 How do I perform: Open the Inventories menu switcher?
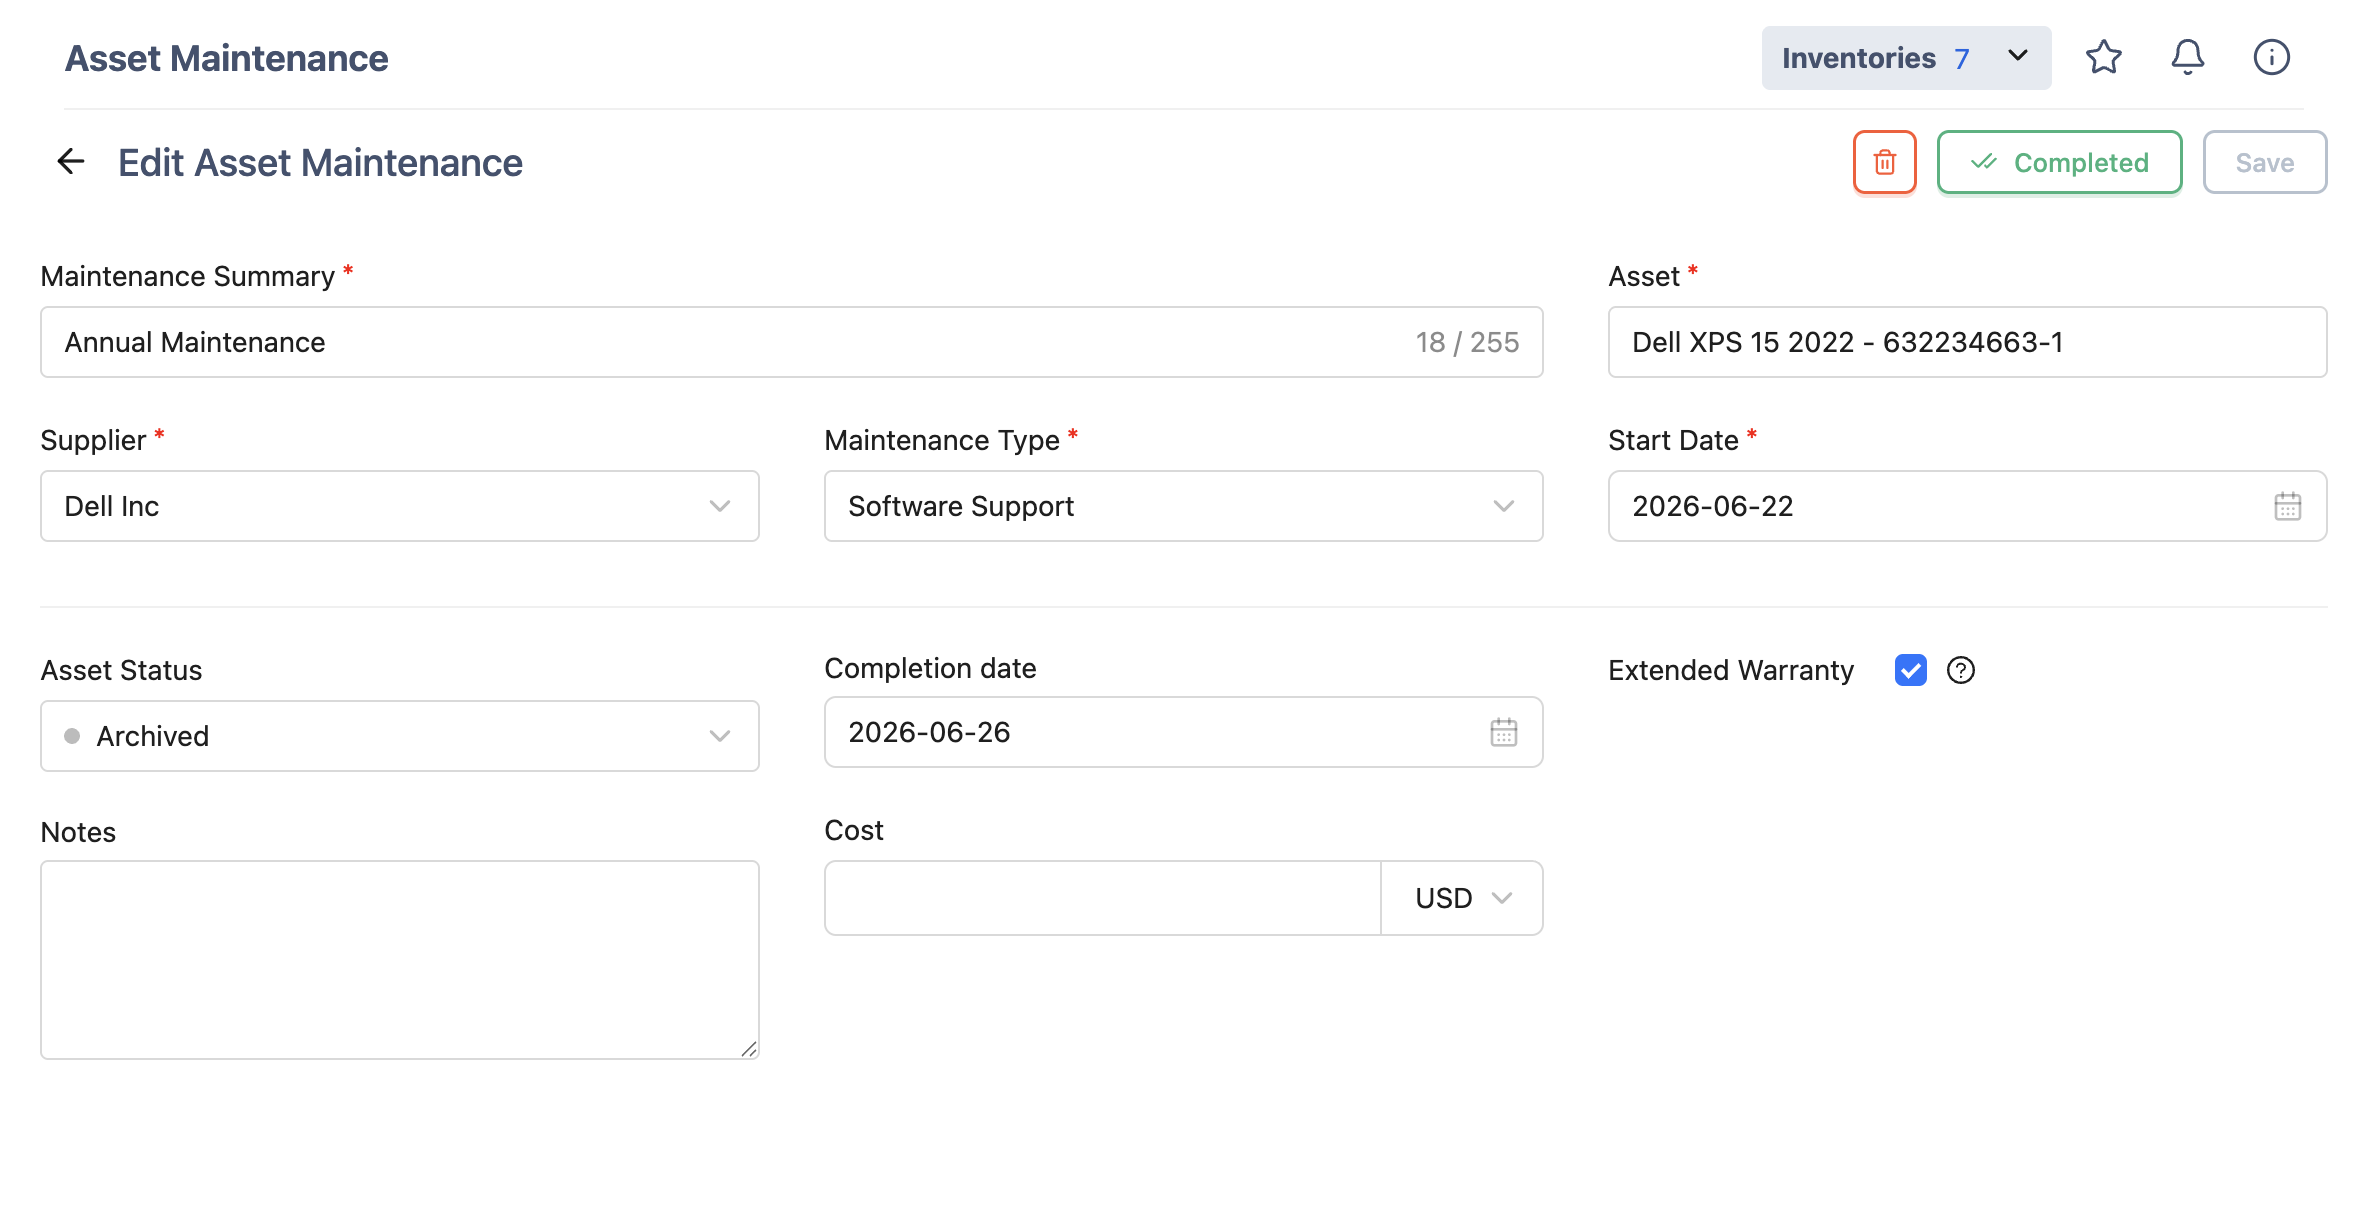click(x=1906, y=58)
